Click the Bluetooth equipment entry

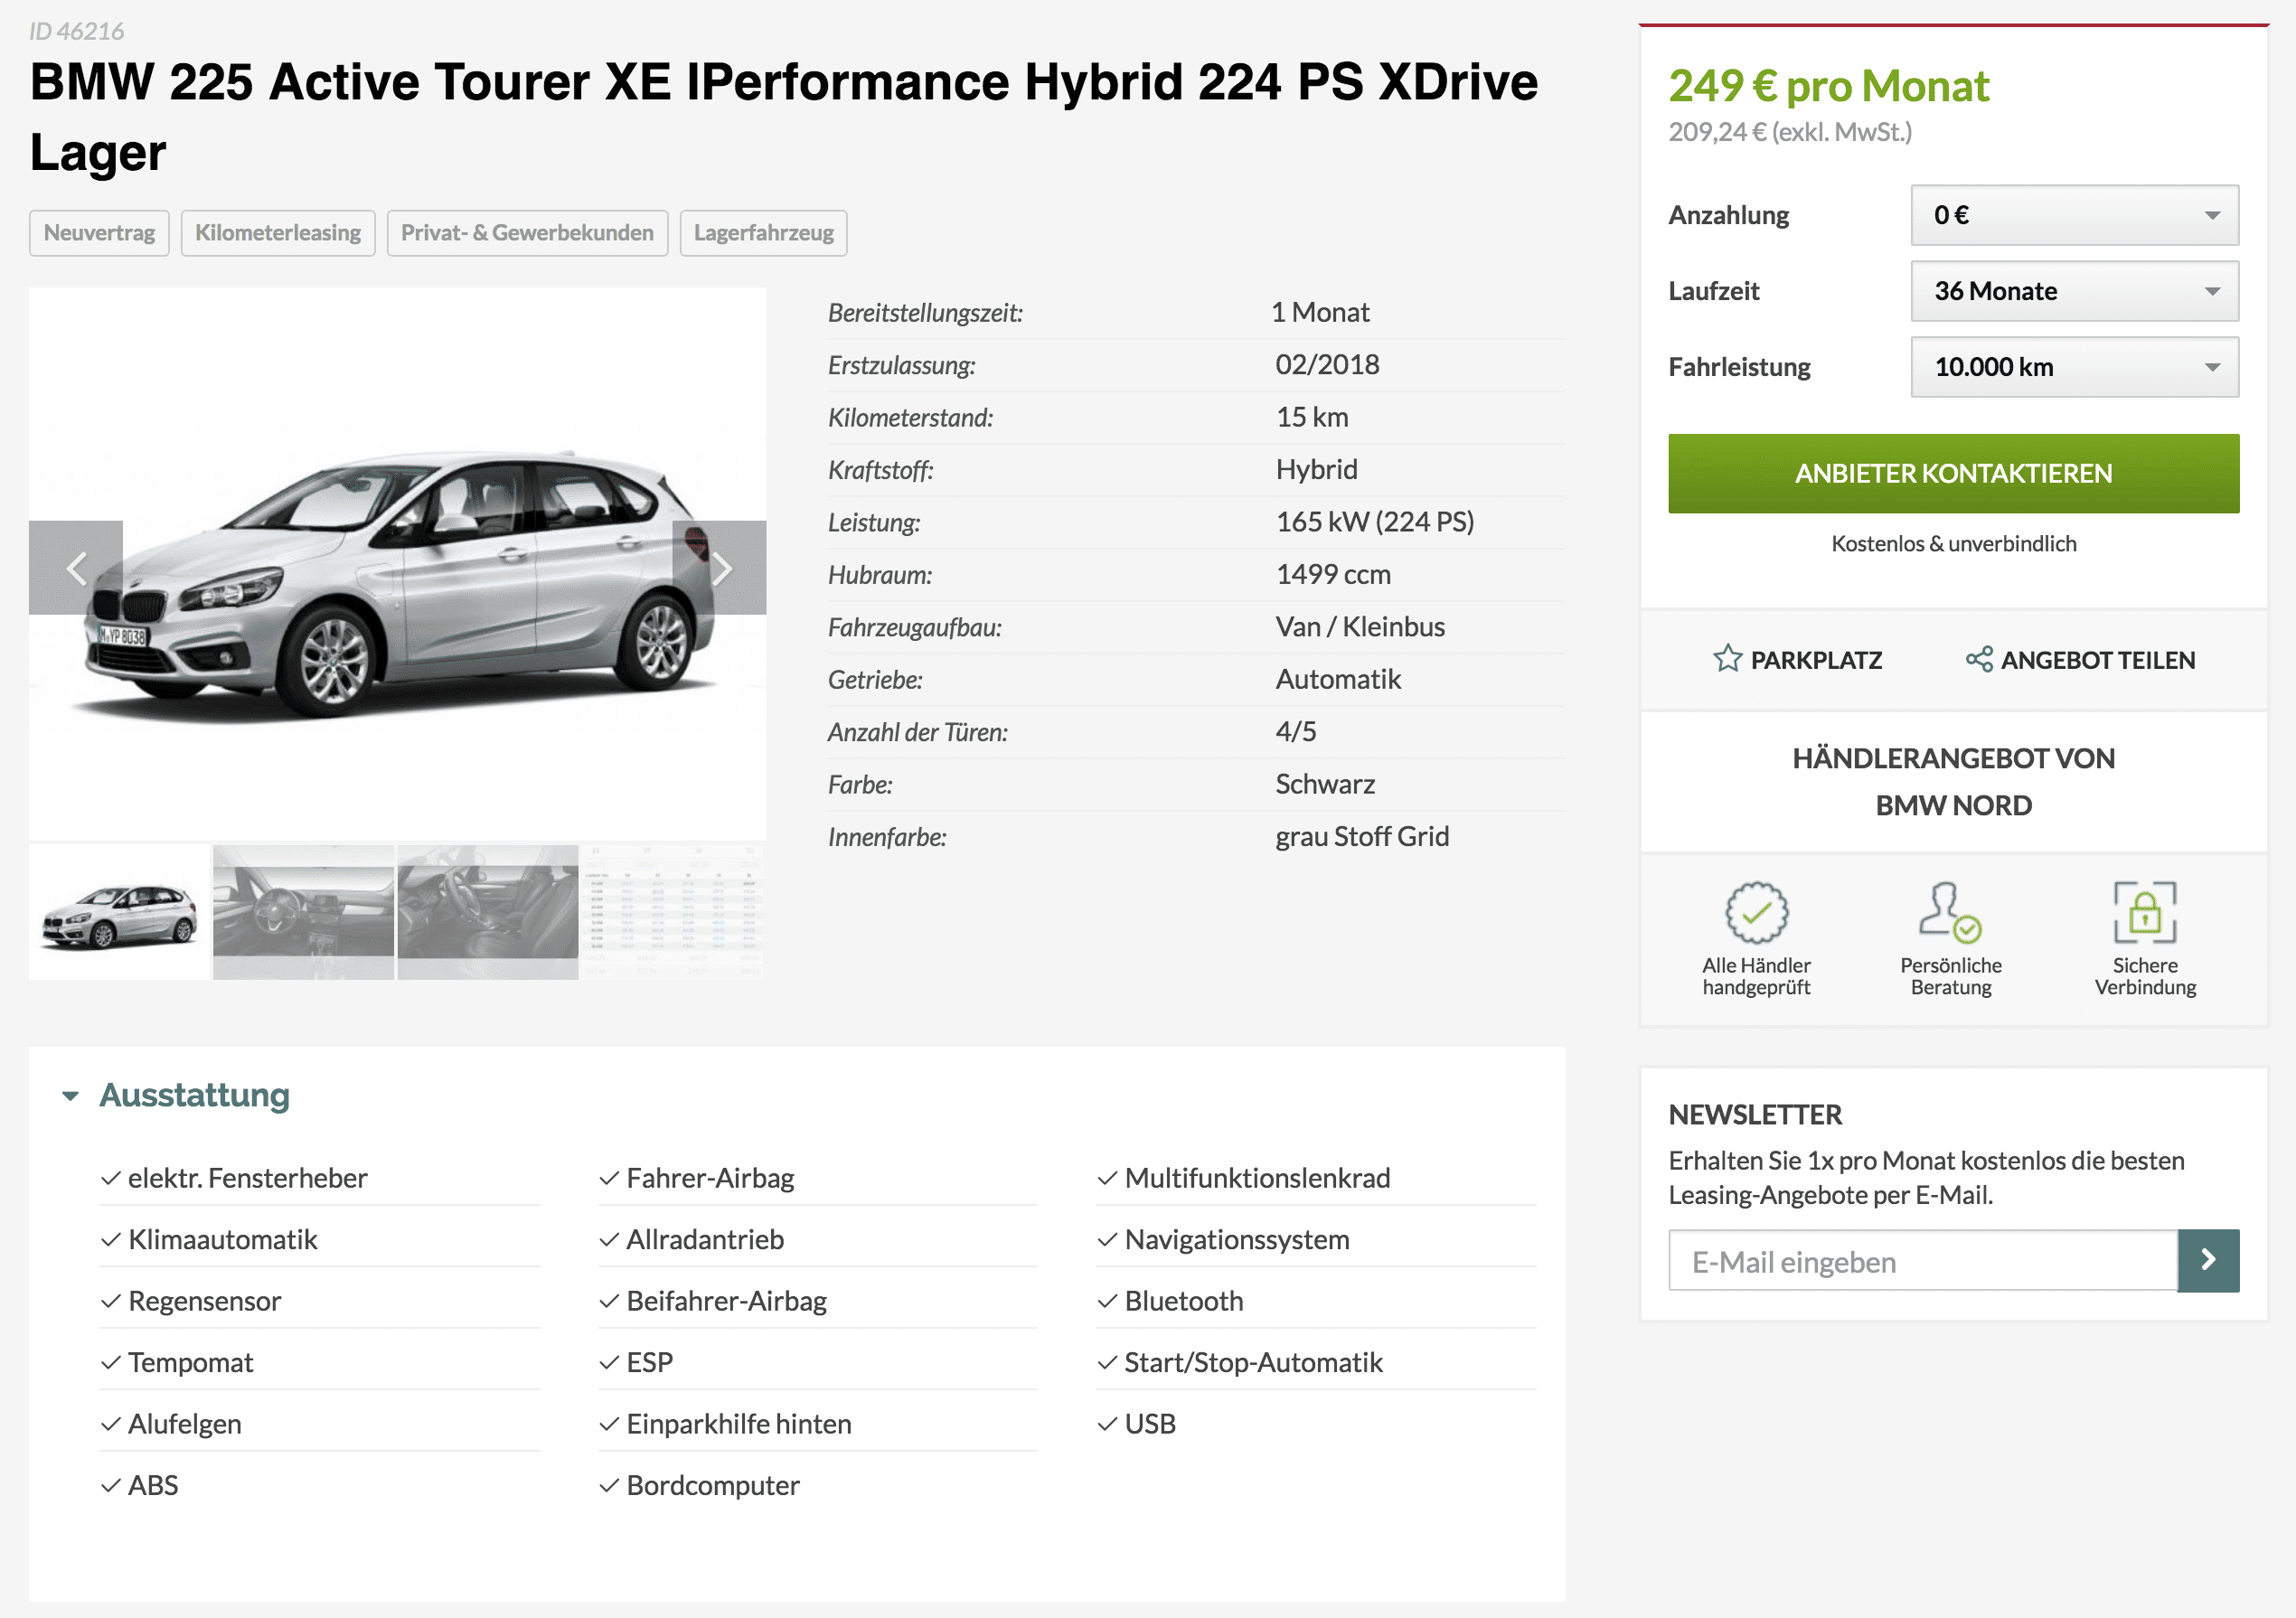click(x=1183, y=1301)
